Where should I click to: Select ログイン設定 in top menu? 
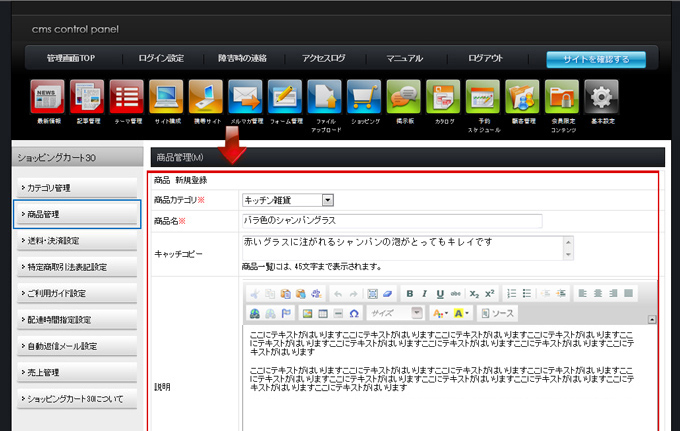coord(161,59)
